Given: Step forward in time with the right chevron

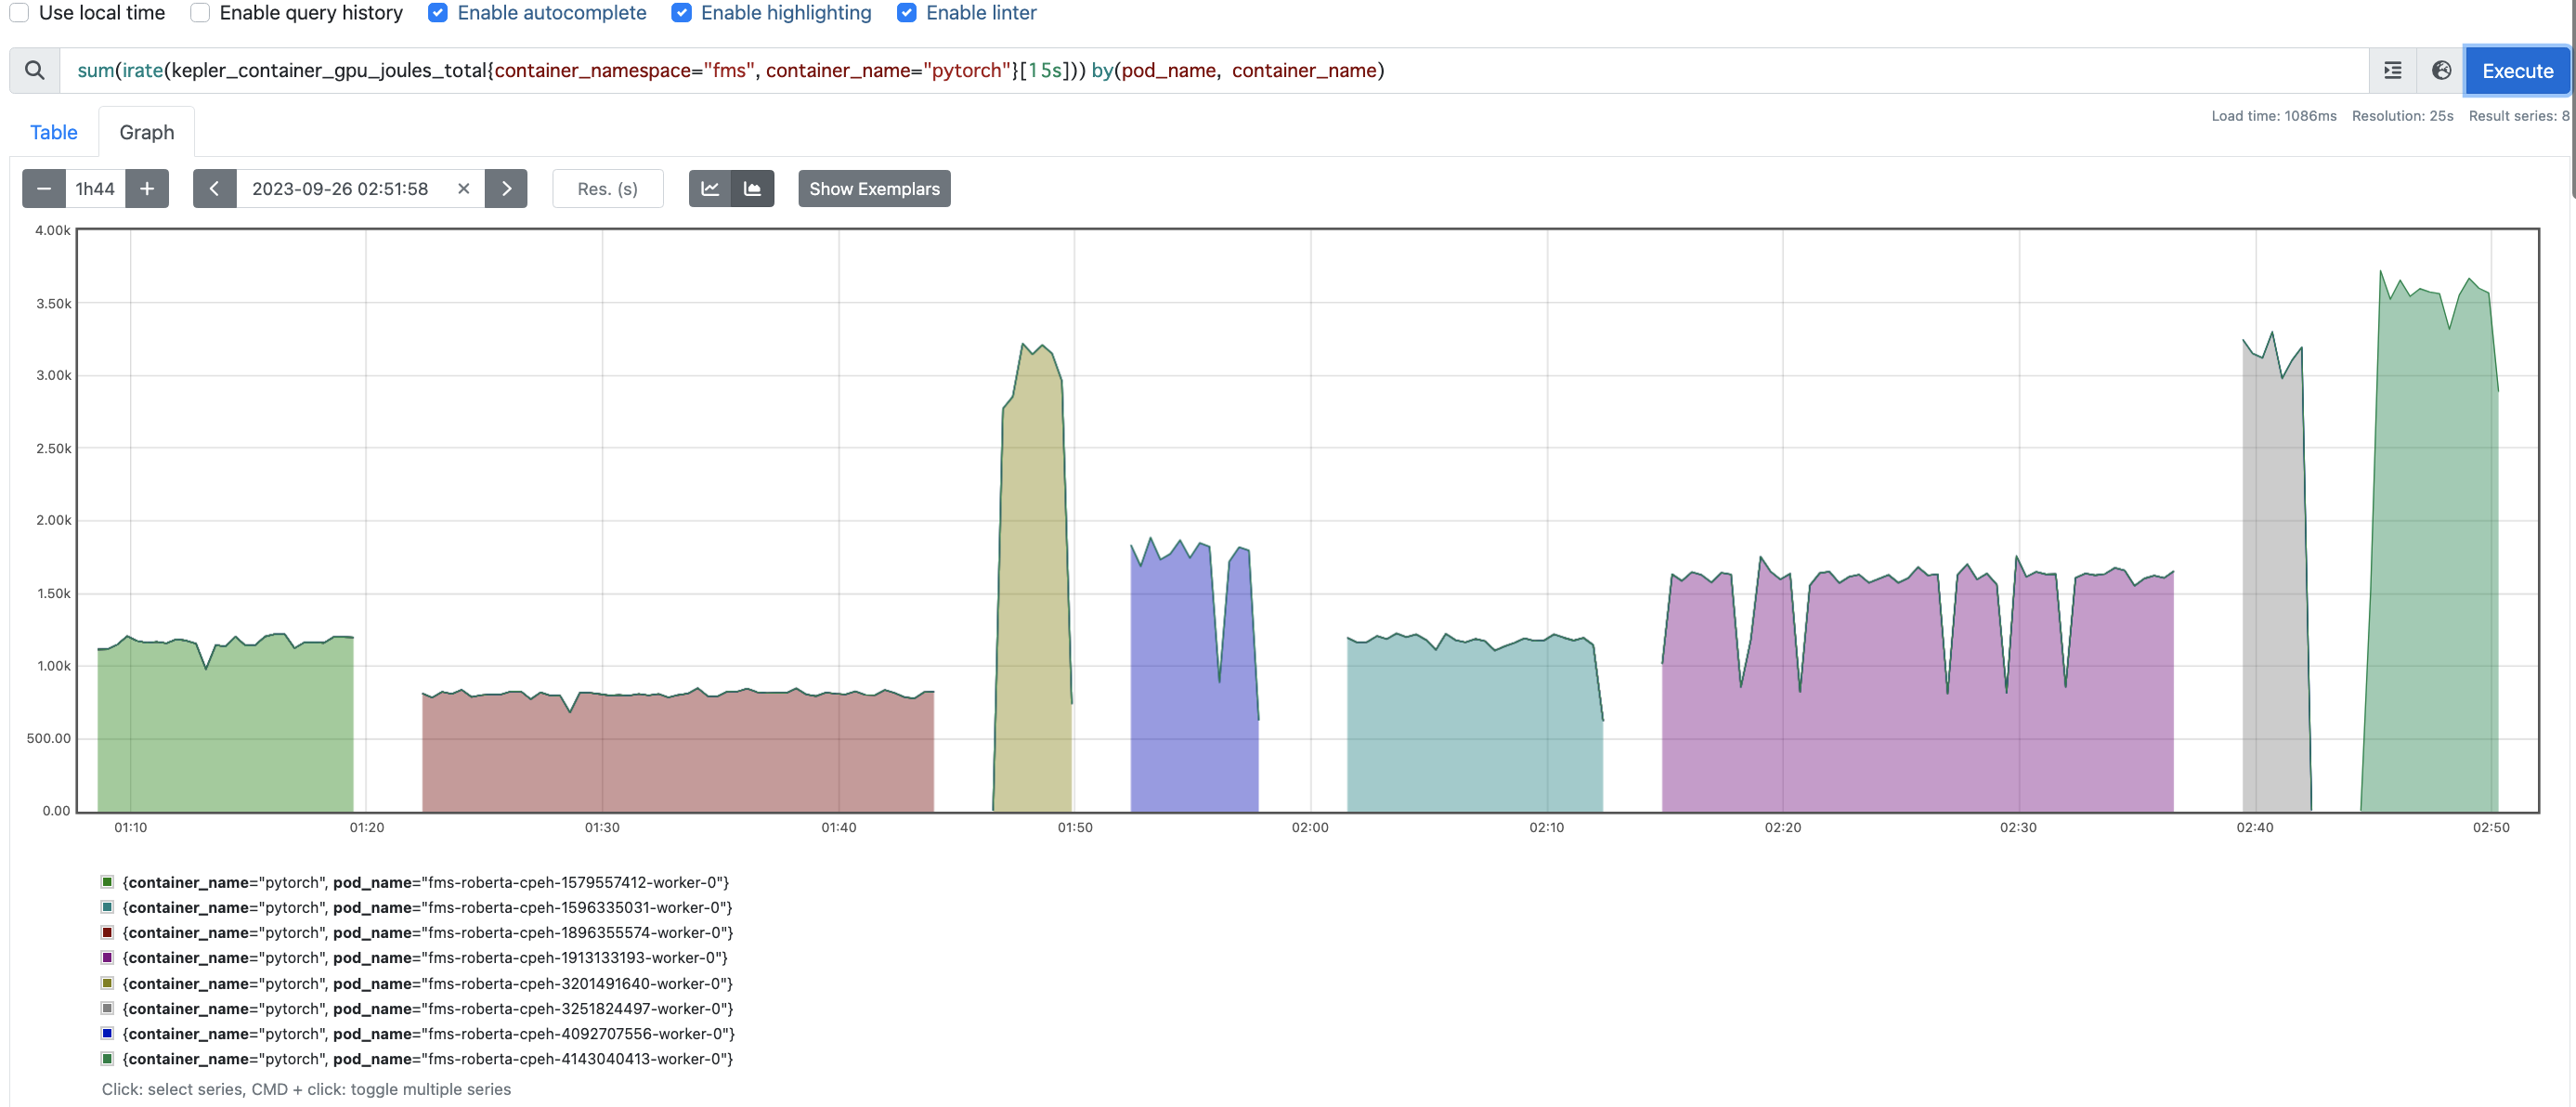Looking at the screenshot, I should point(506,188).
